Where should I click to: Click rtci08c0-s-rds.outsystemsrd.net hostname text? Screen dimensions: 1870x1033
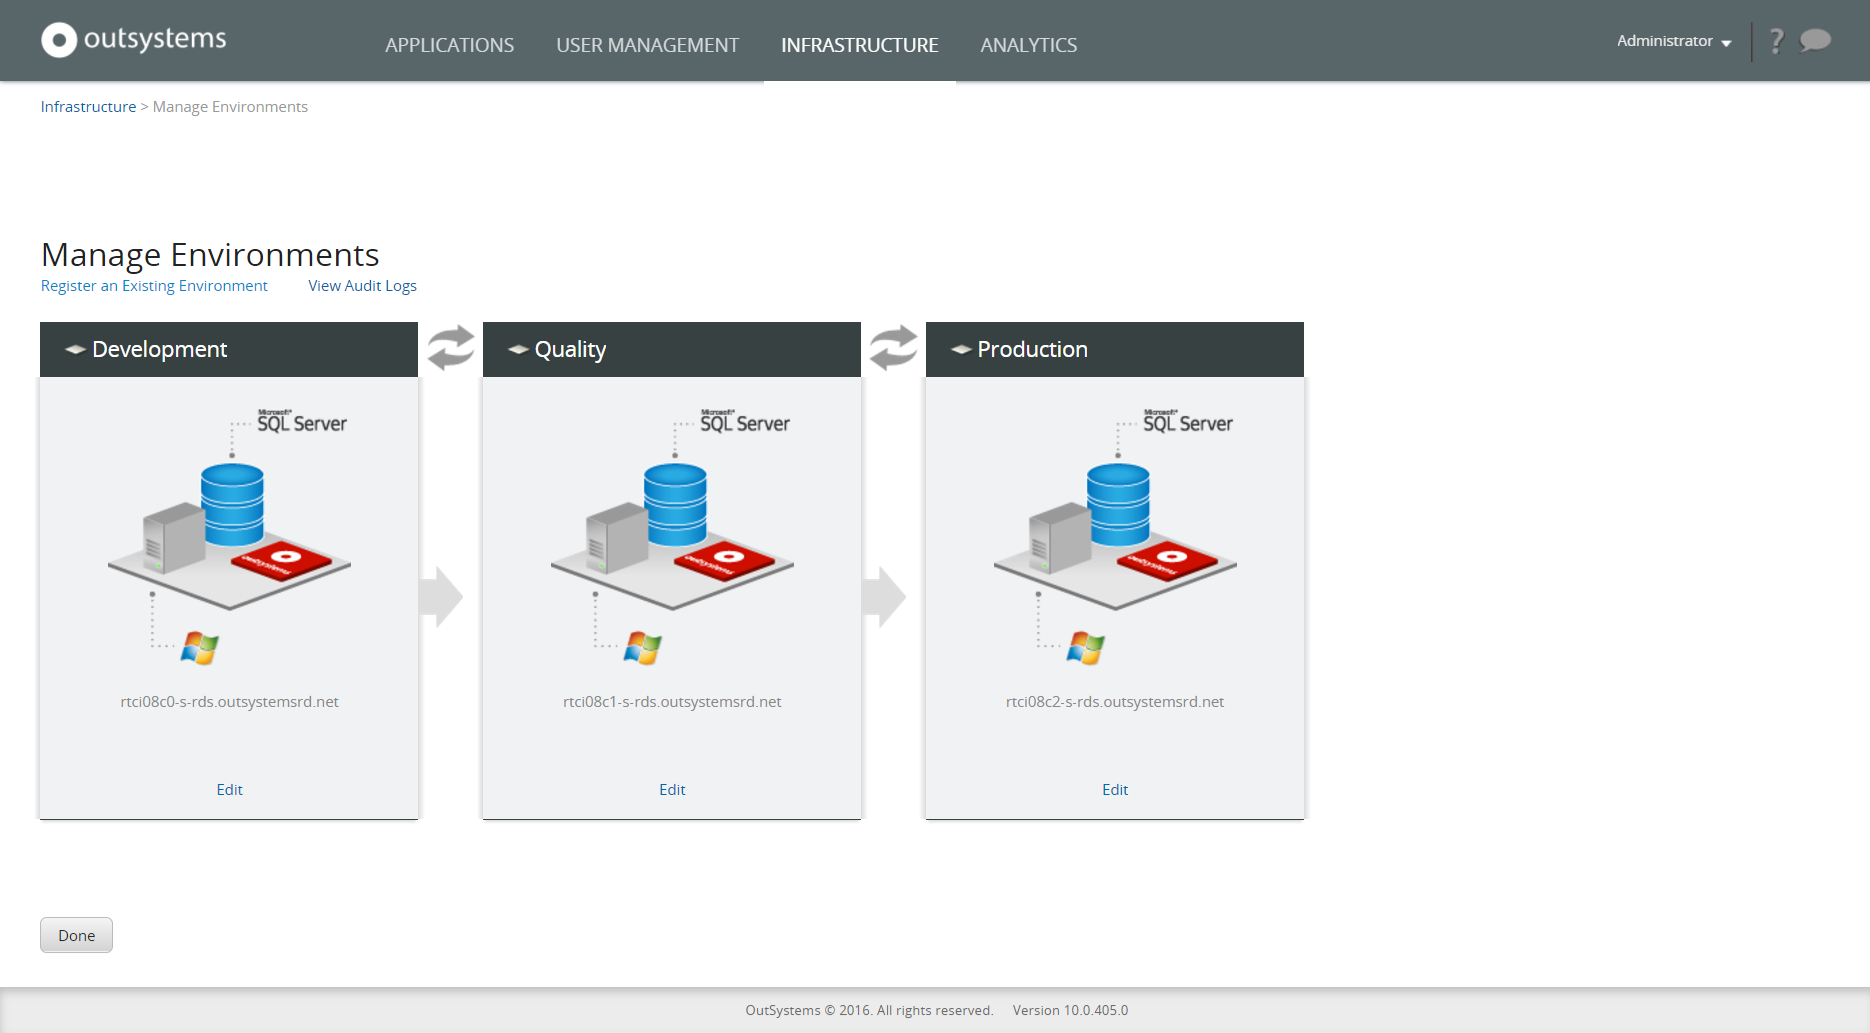pos(230,702)
